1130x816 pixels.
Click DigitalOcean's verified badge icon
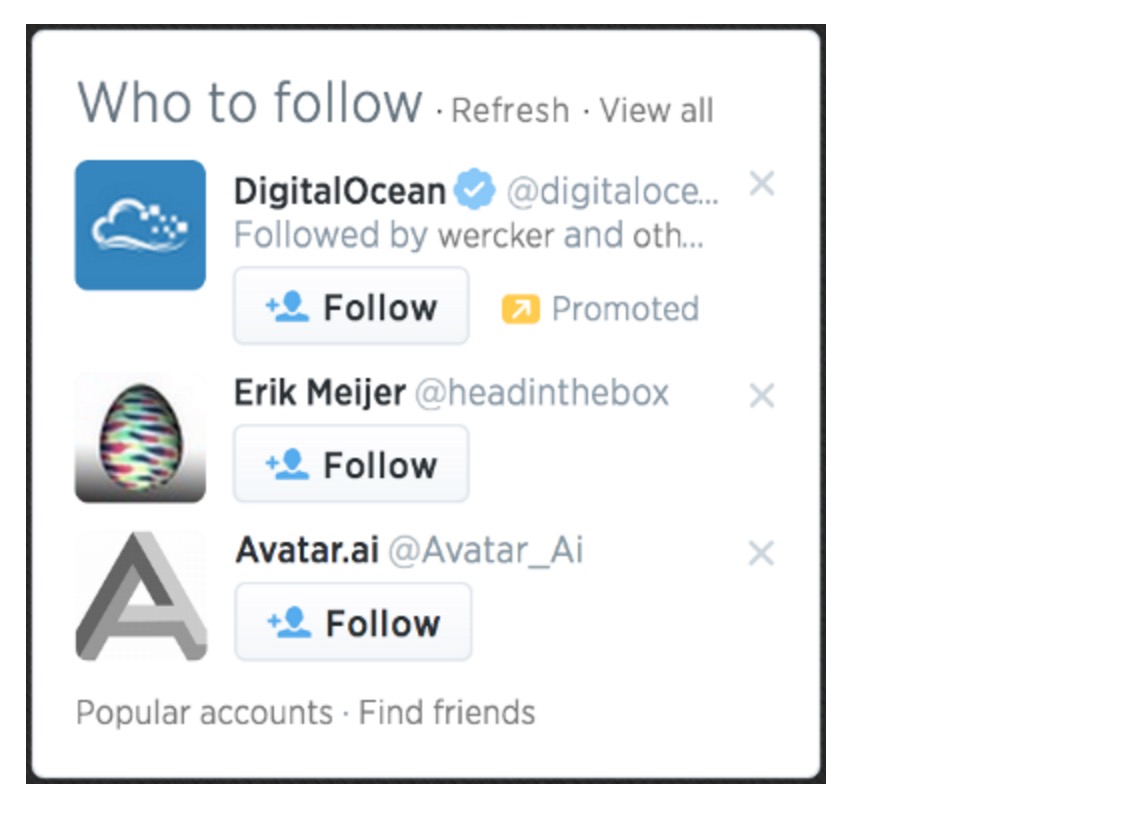pos(475,190)
